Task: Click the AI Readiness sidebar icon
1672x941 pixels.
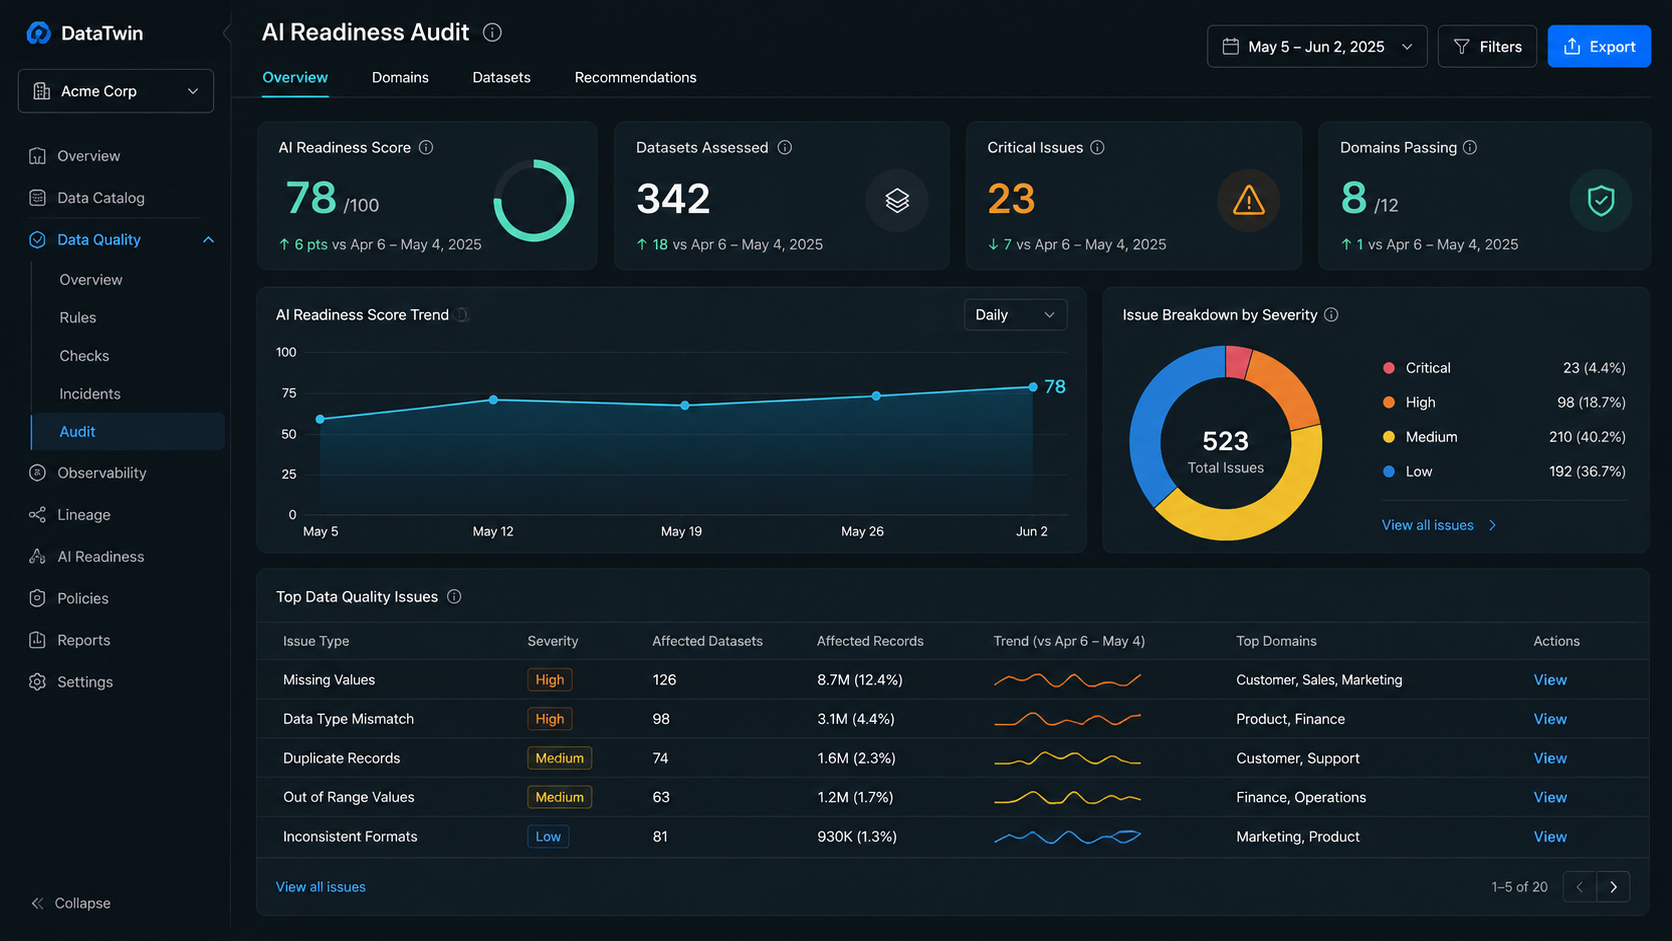Action: pos(38,557)
